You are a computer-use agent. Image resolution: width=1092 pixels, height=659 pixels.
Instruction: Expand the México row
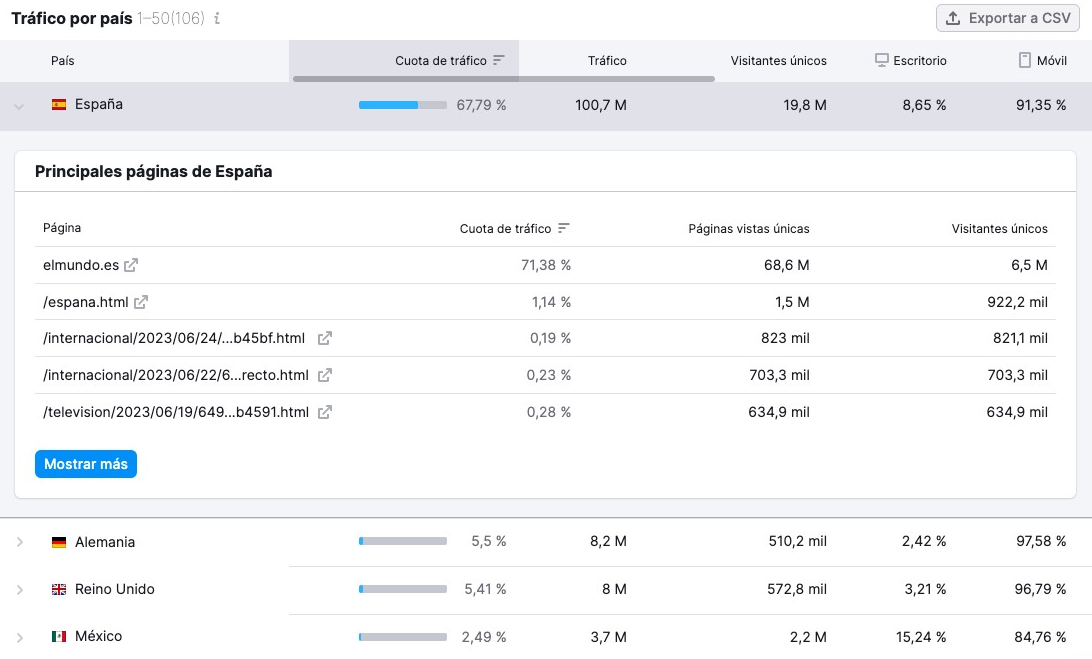[19, 637]
